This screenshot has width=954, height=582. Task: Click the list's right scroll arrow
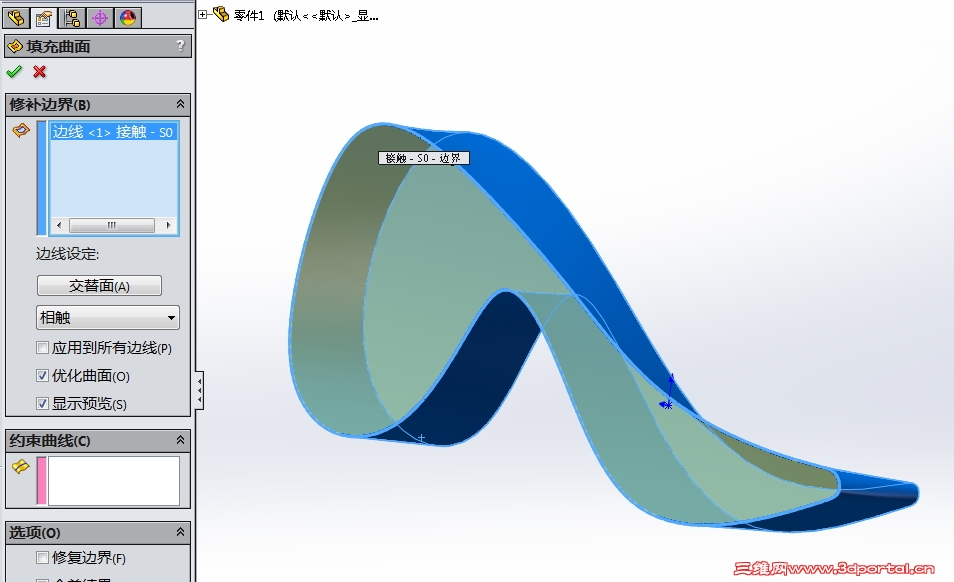coord(169,225)
